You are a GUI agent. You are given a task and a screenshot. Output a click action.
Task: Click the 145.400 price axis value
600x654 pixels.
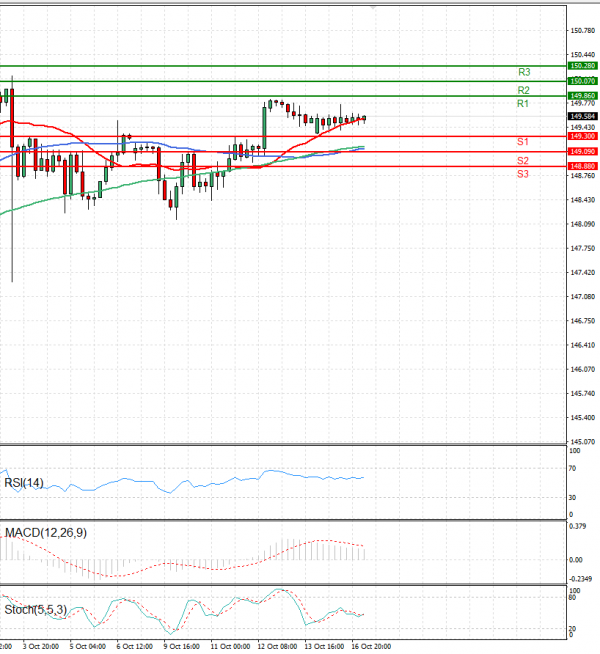click(x=582, y=418)
